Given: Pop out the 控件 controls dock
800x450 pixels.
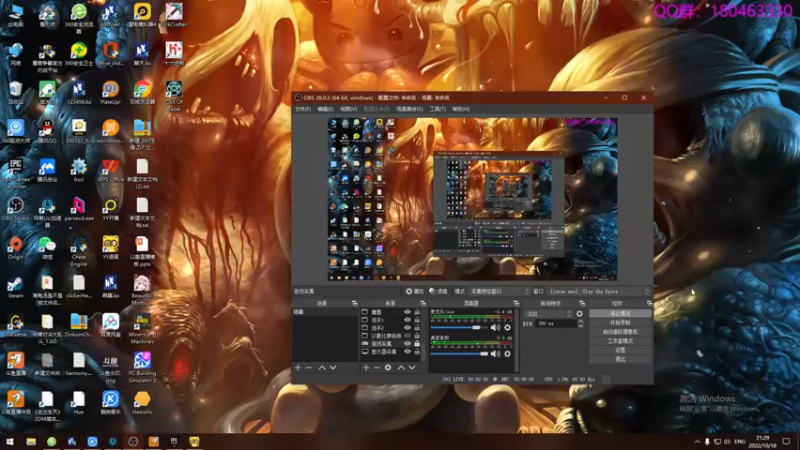Looking at the screenshot, I should (x=649, y=304).
